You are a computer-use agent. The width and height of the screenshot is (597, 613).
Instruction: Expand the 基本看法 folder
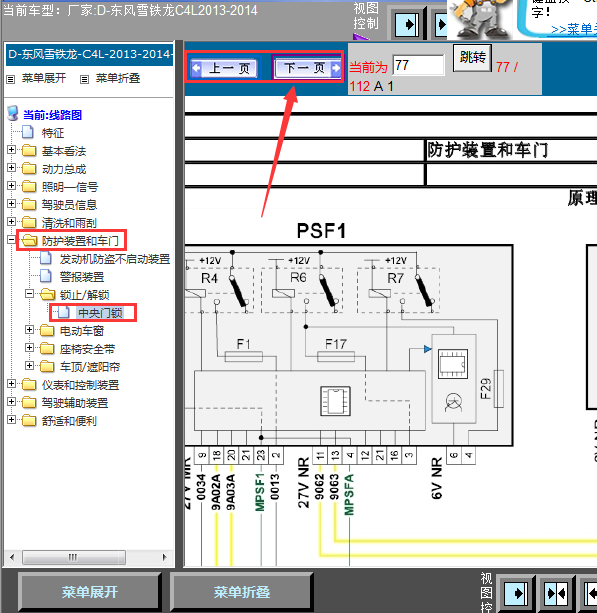11,149
